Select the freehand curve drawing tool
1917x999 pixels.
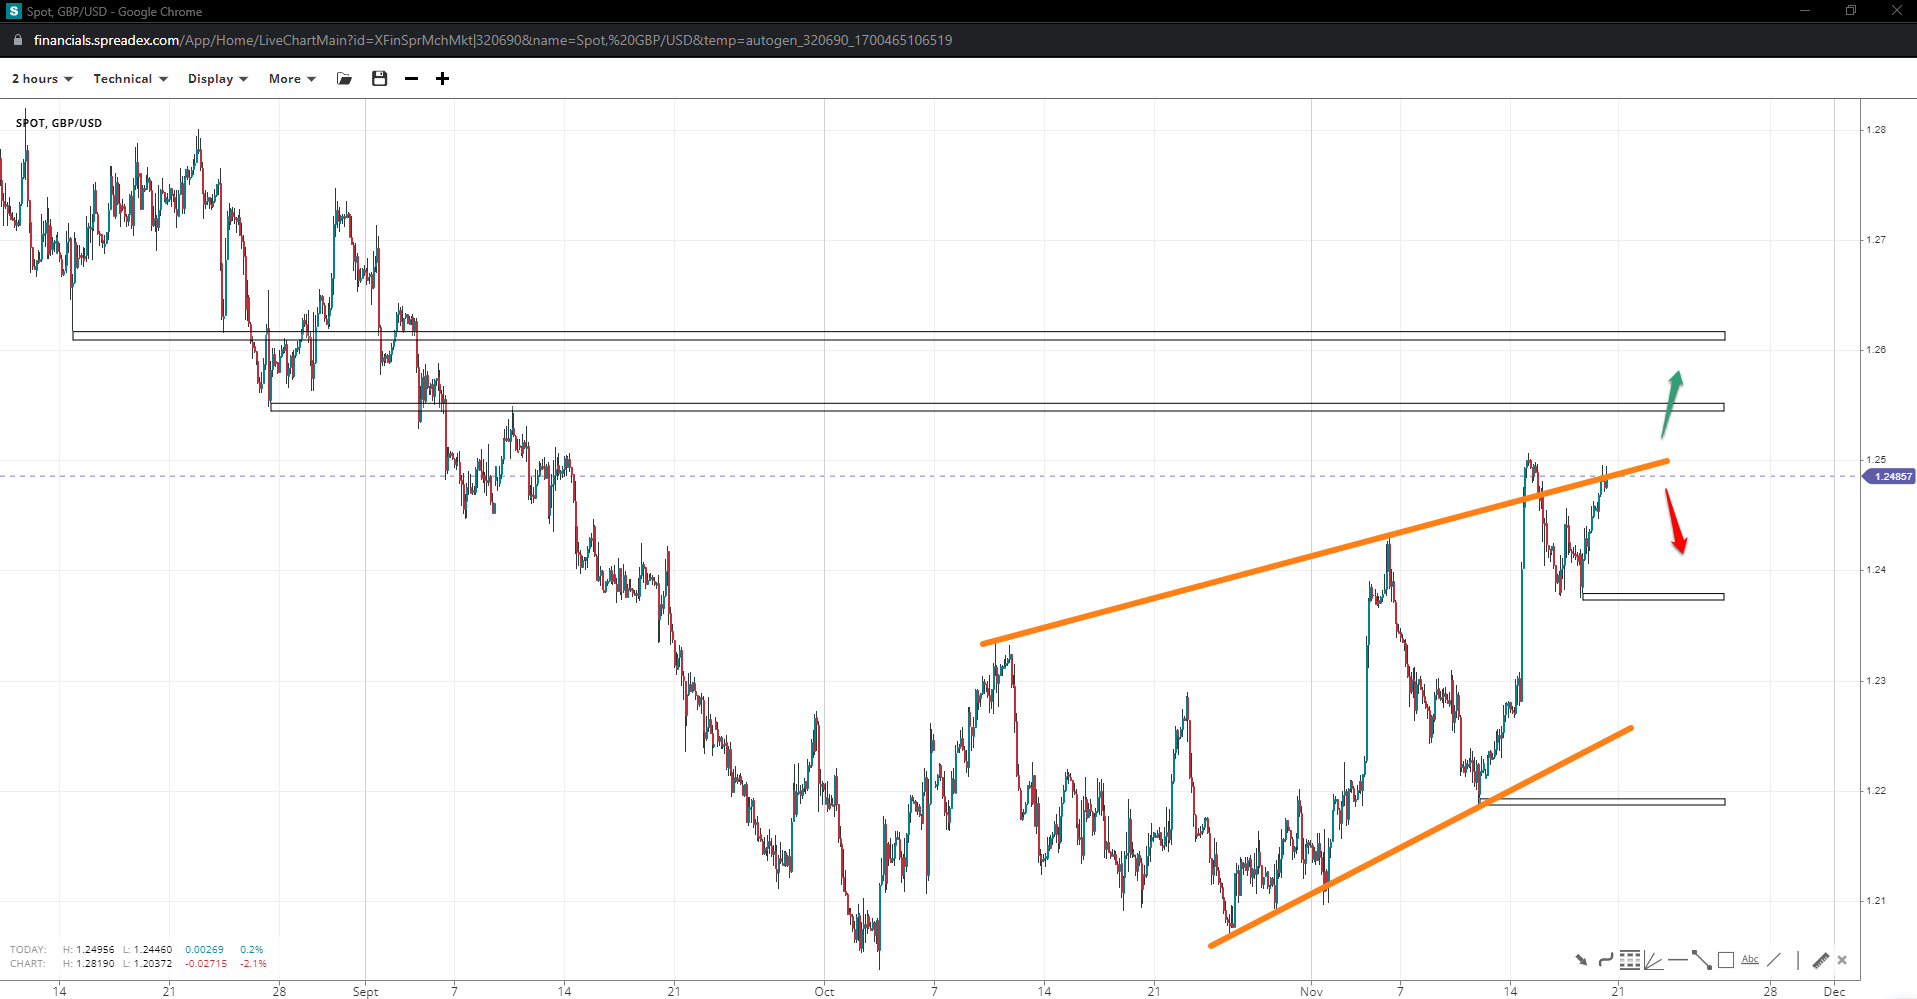click(x=1605, y=960)
